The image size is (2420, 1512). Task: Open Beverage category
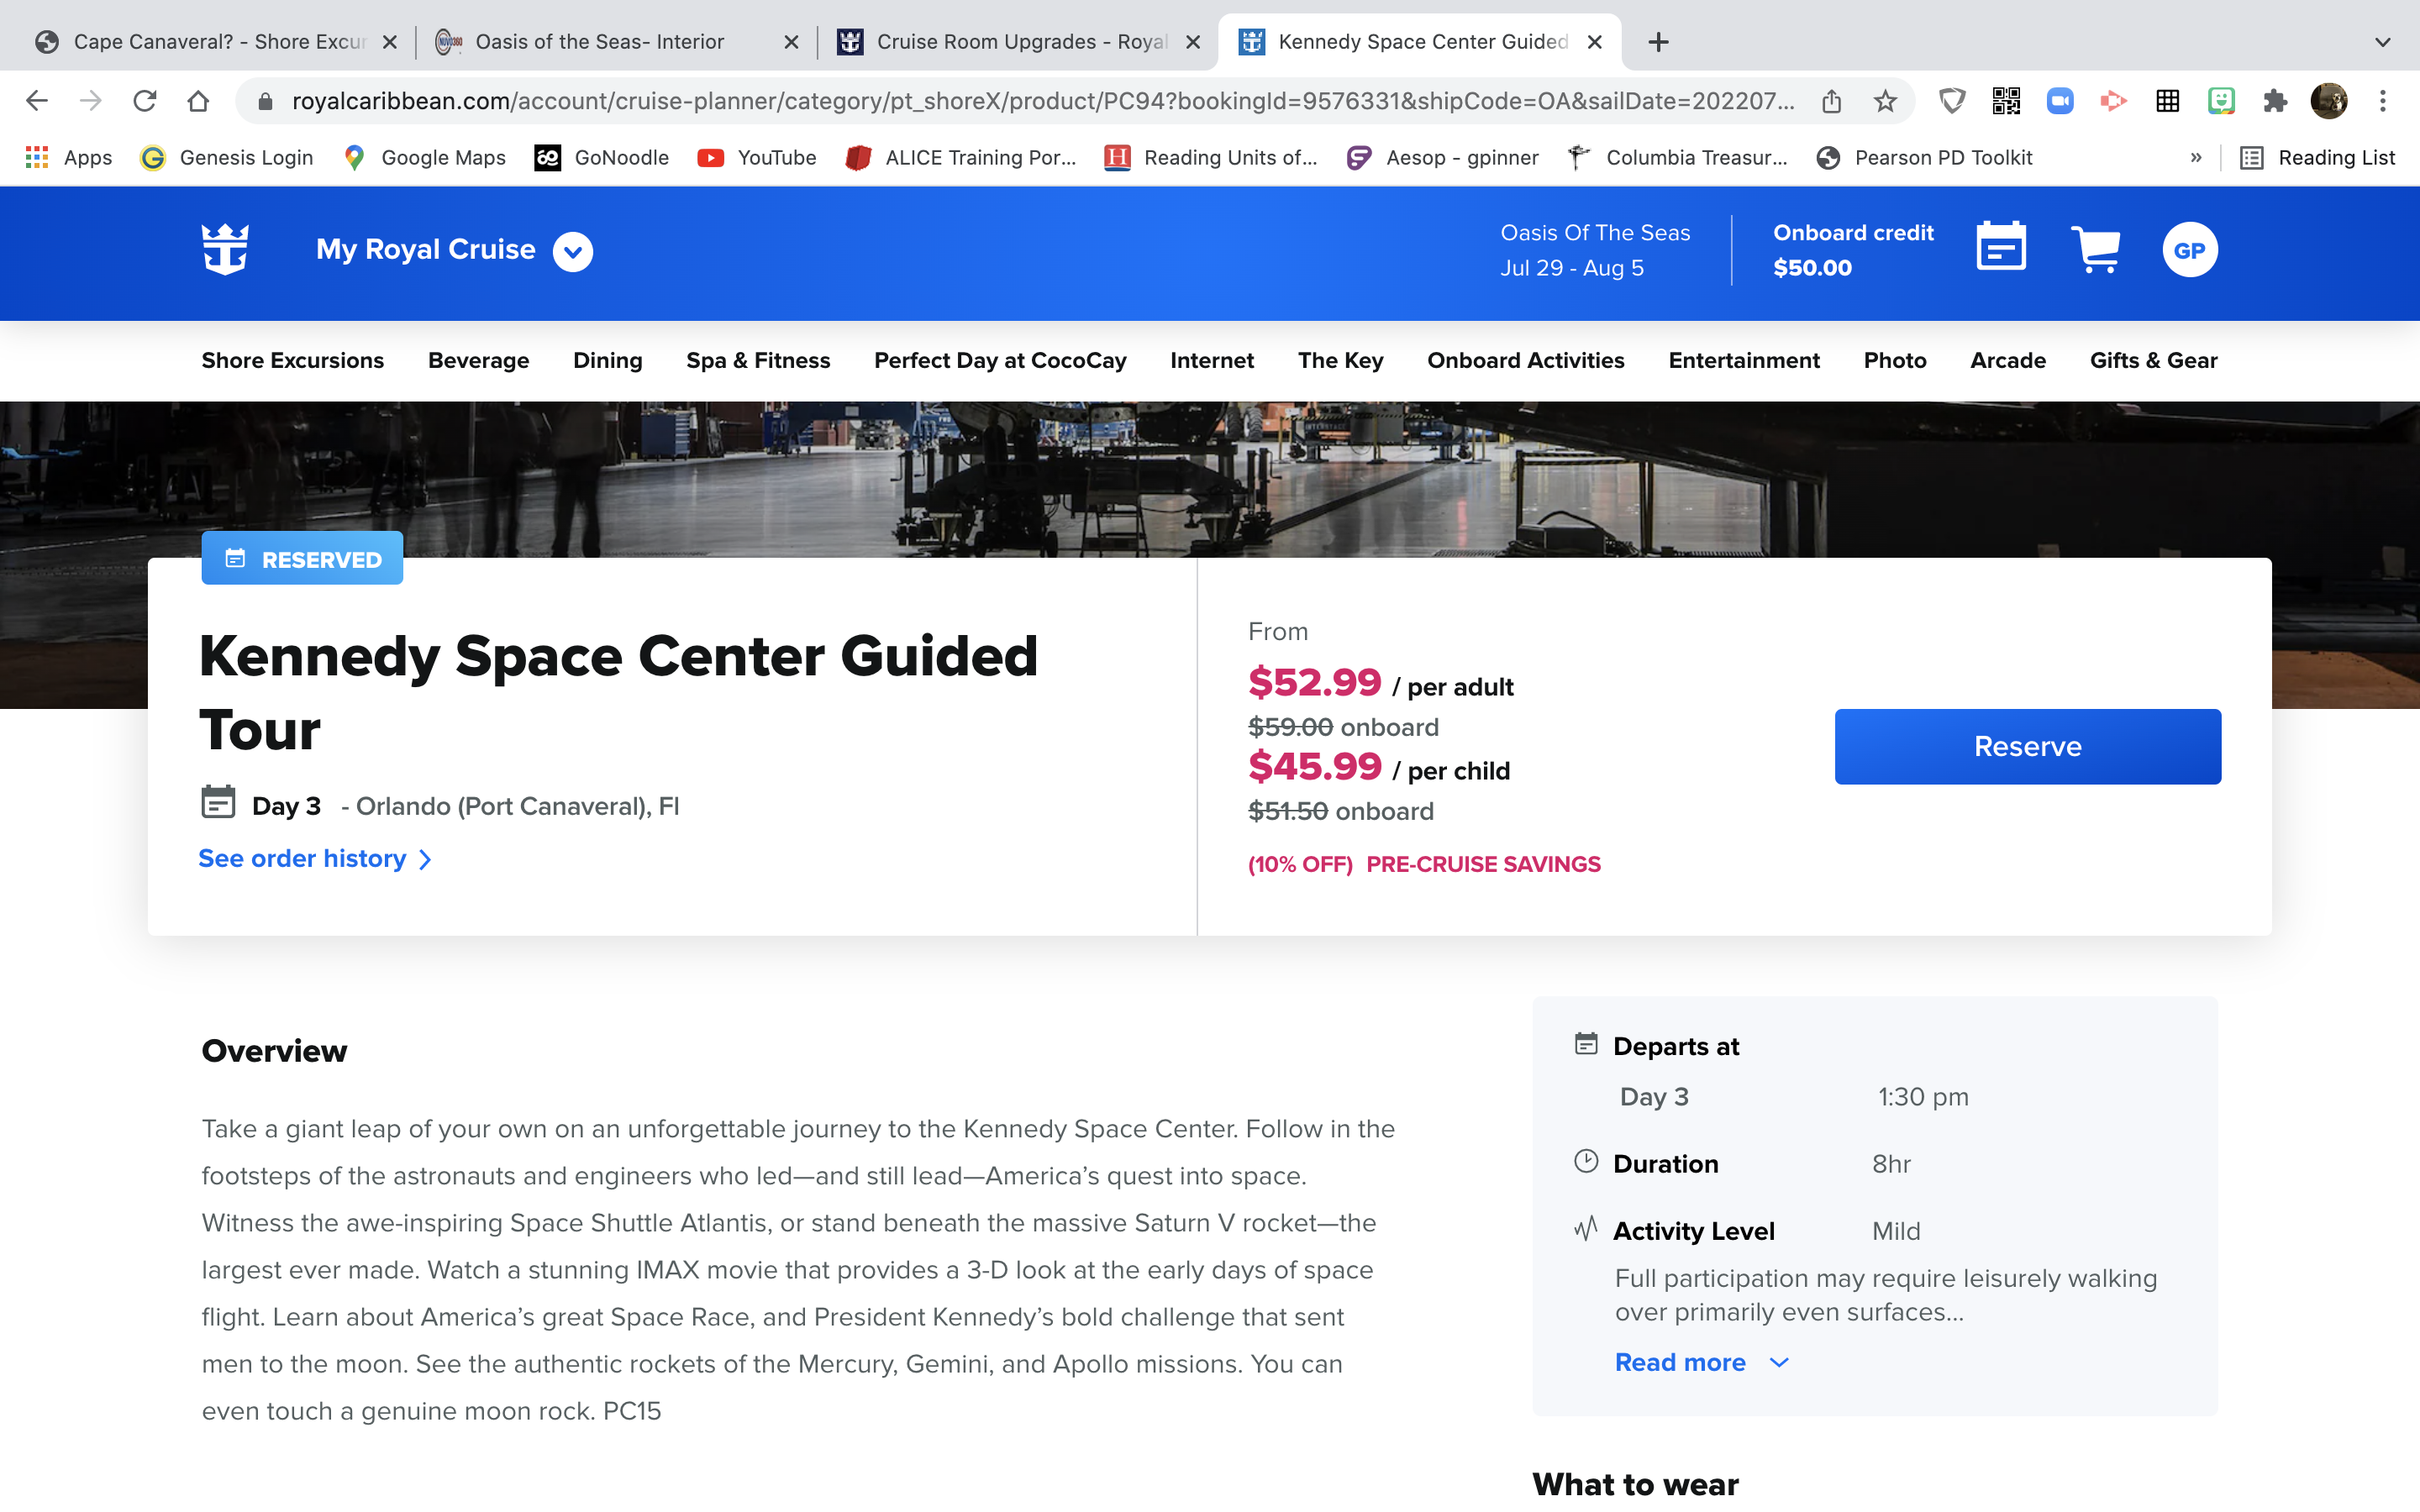pyautogui.click(x=479, y=360)
